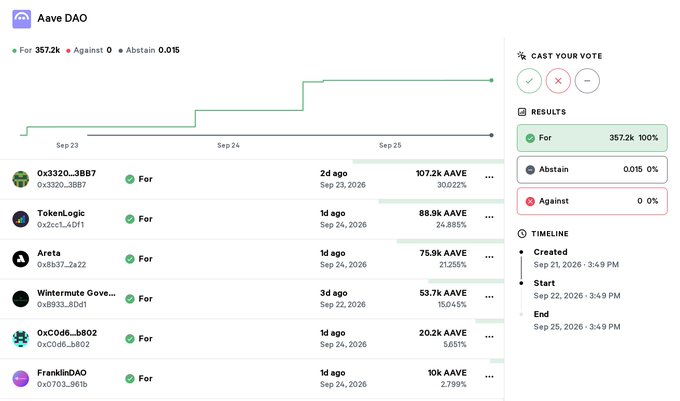680x401 pixels.
Task: Select the Against result bar showing 0
Action: point(592,201)
